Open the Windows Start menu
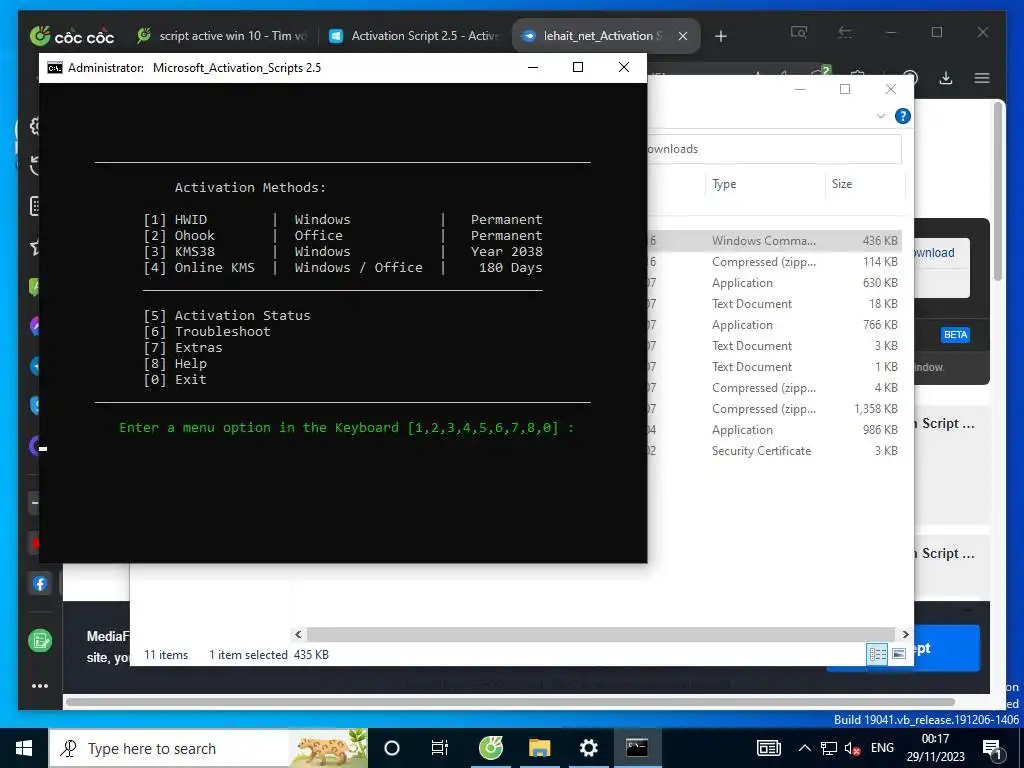The height and width of the screenshot is (768, 1024). coord(24,748)
